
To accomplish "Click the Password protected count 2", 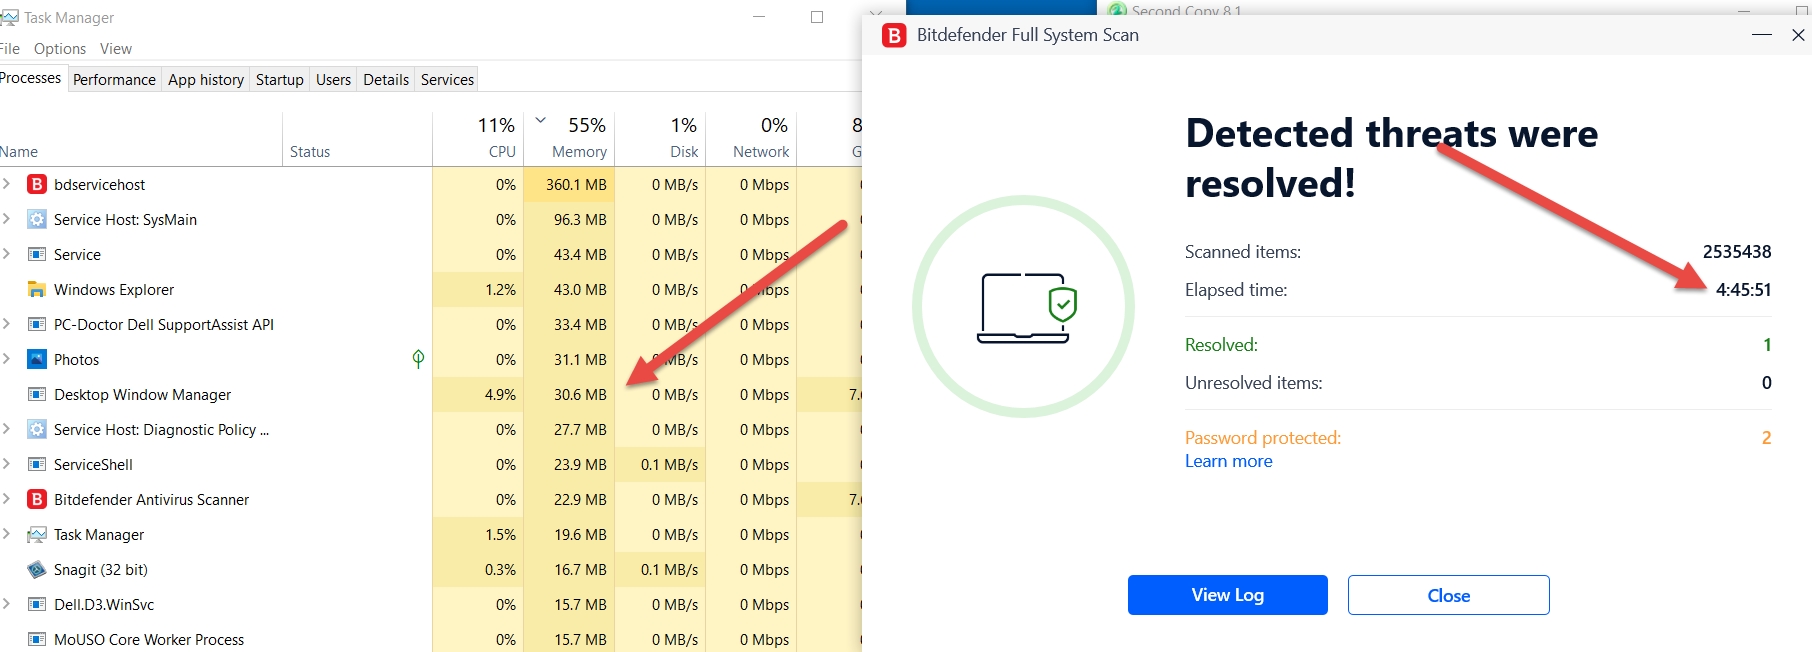I will pyautogui.click(x=1767, y=438).
